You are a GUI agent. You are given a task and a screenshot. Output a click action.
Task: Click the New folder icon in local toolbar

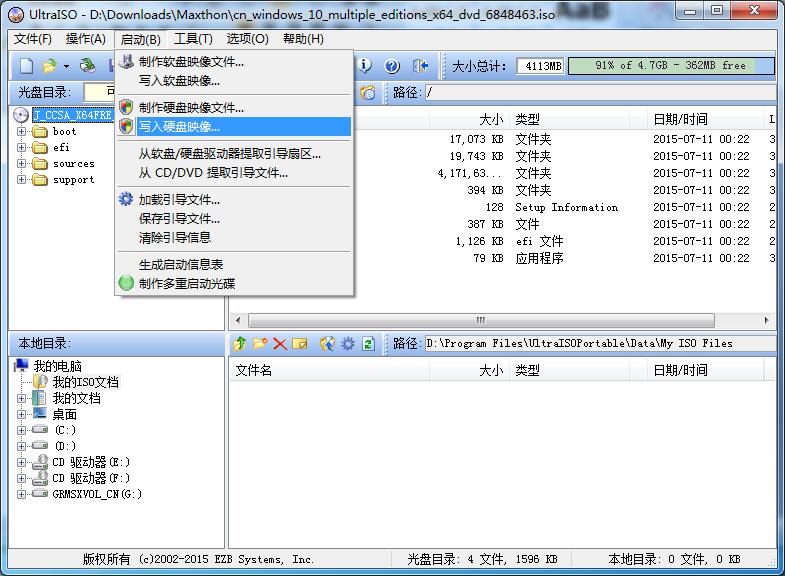[260, 344]
